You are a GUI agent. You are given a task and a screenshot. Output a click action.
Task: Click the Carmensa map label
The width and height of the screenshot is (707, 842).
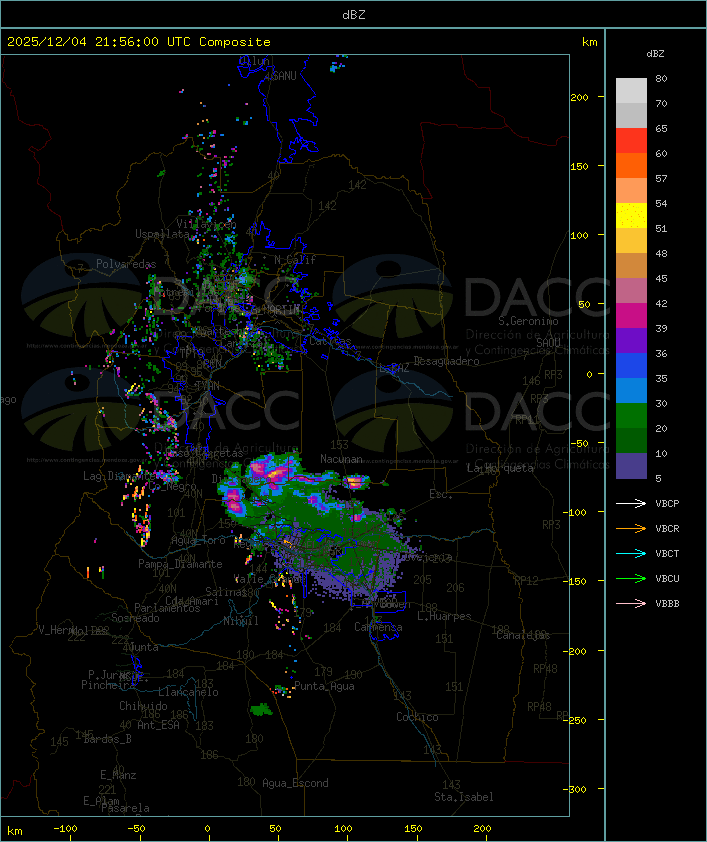coord(378,627)
